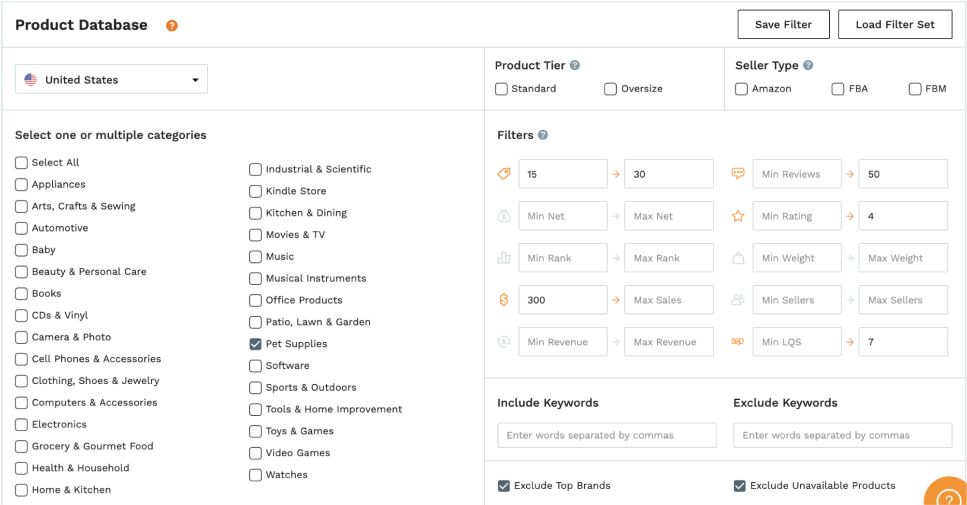This screenshot has width=967, height=505.
Task: Check the Office Products category
Action: click(x=255, y=300)
